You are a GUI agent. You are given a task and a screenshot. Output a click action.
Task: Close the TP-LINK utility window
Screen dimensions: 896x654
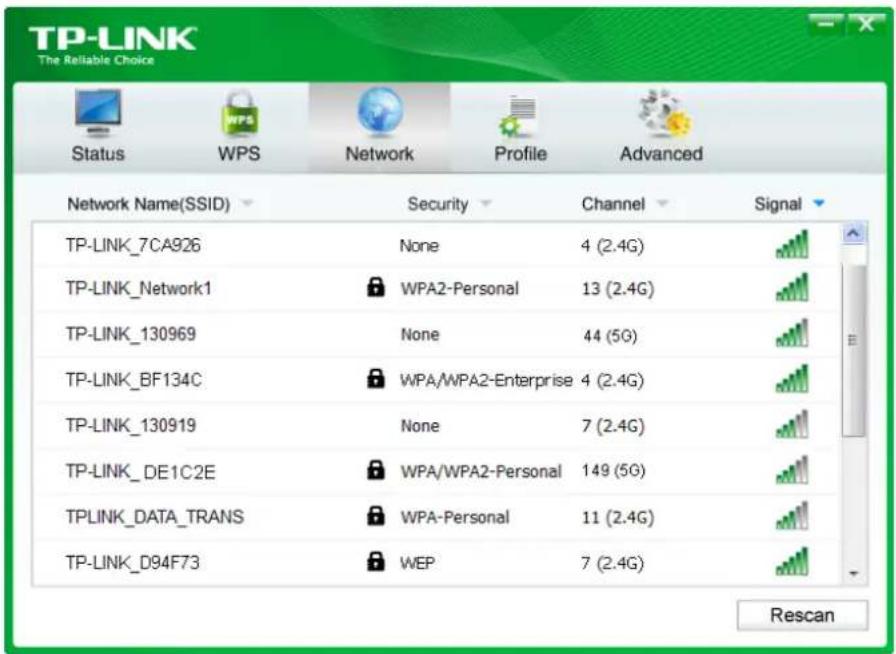(x=865, y=23)
